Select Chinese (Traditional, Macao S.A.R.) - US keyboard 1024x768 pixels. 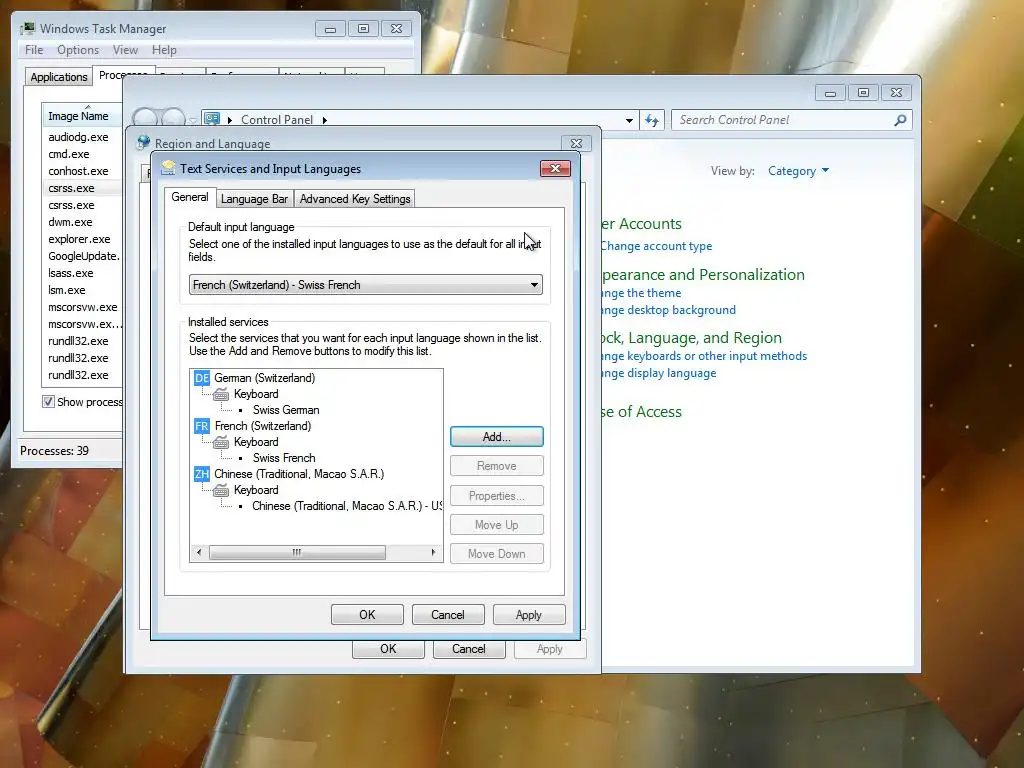point(347,506)
